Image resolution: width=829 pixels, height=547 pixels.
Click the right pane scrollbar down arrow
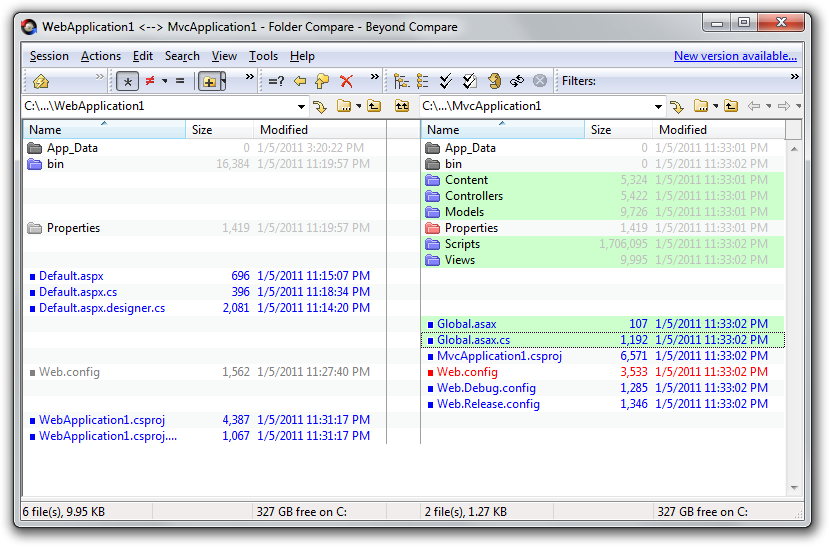(794, 488)
